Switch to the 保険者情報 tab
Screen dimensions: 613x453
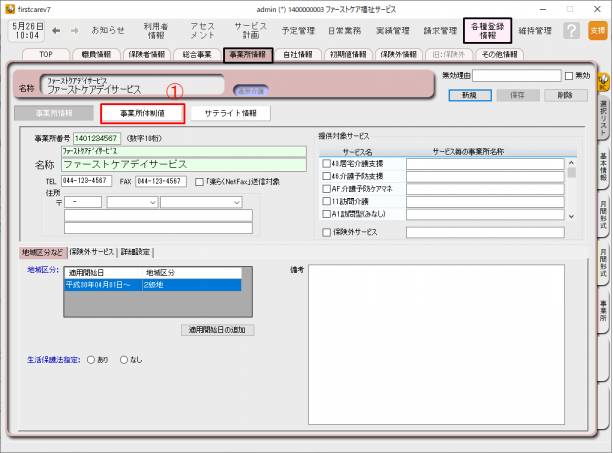pyautogui.click(x=153, y=54)
